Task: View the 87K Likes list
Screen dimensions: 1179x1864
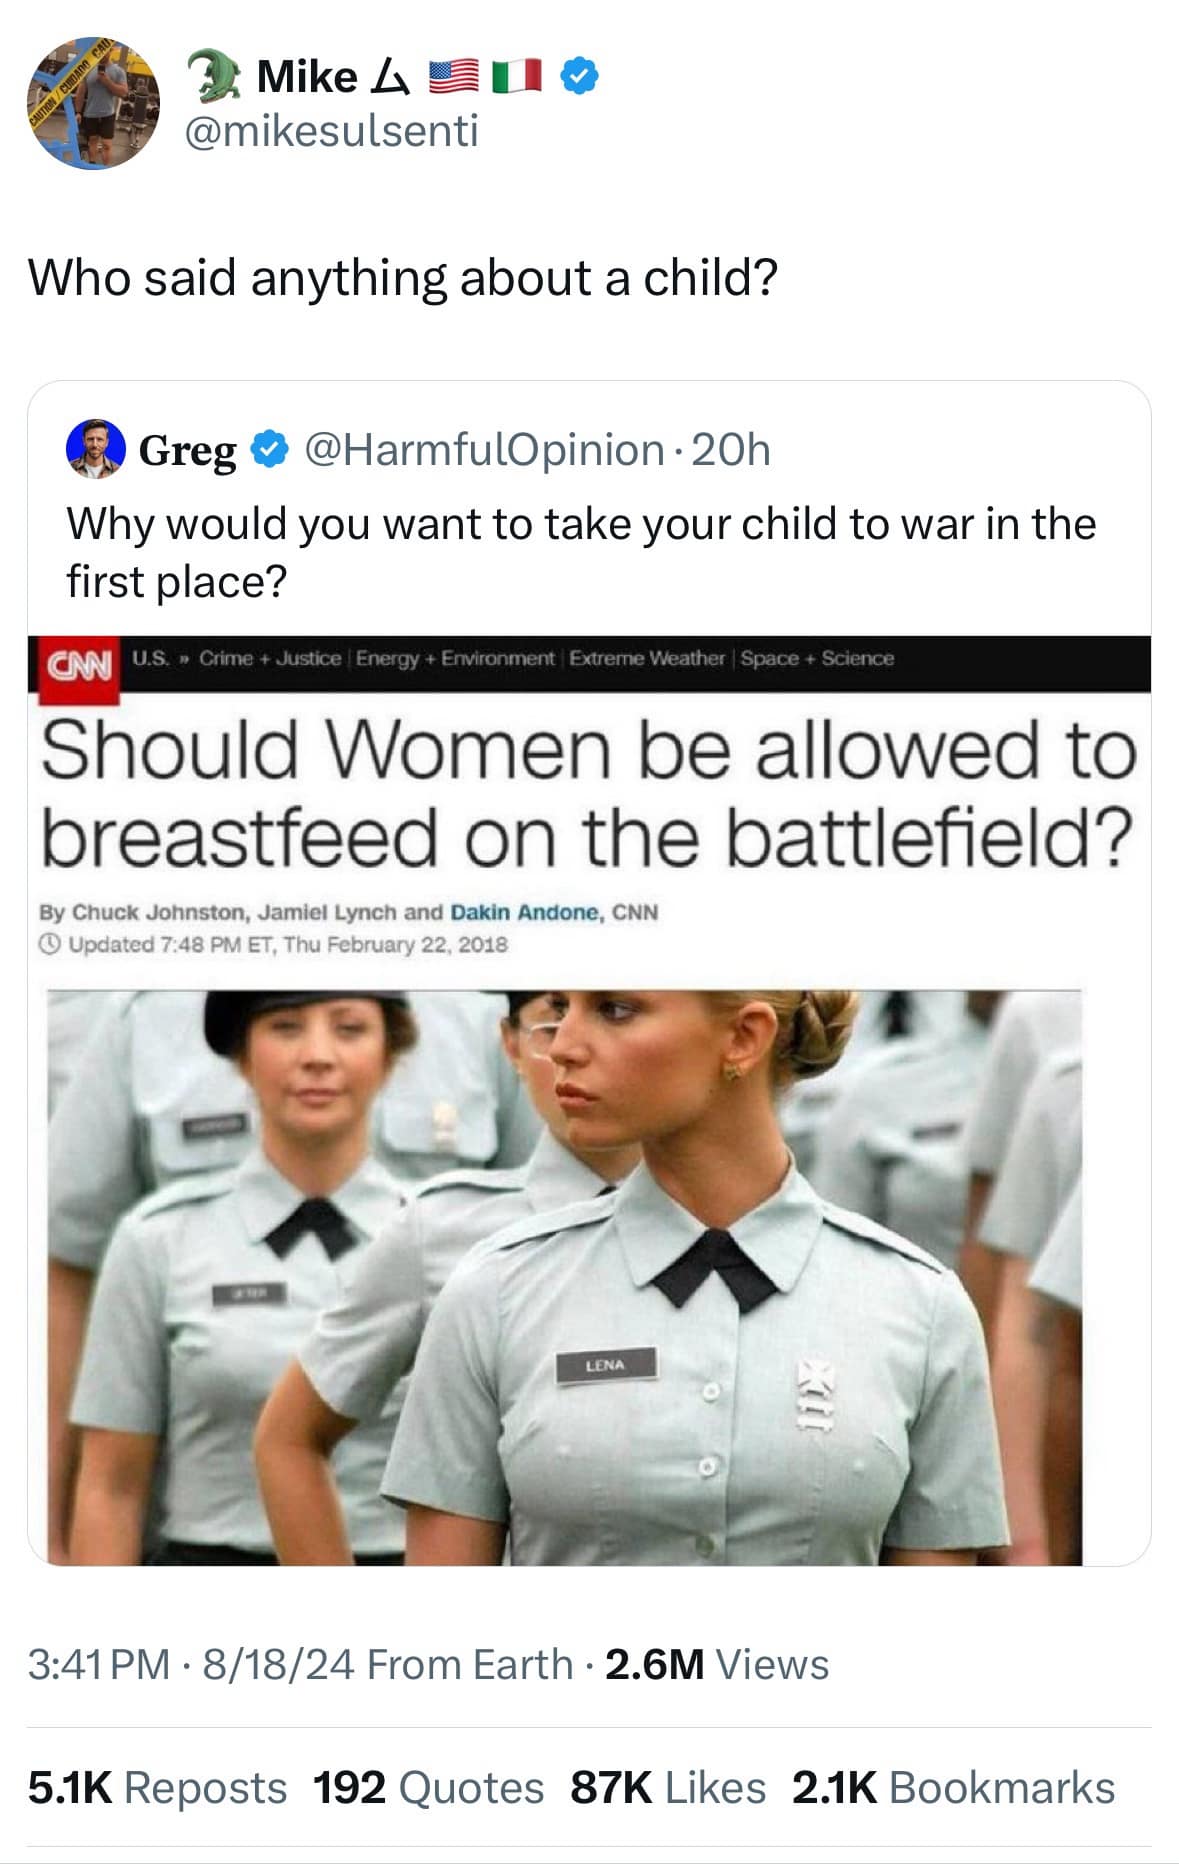Action: coord(667,1788)
